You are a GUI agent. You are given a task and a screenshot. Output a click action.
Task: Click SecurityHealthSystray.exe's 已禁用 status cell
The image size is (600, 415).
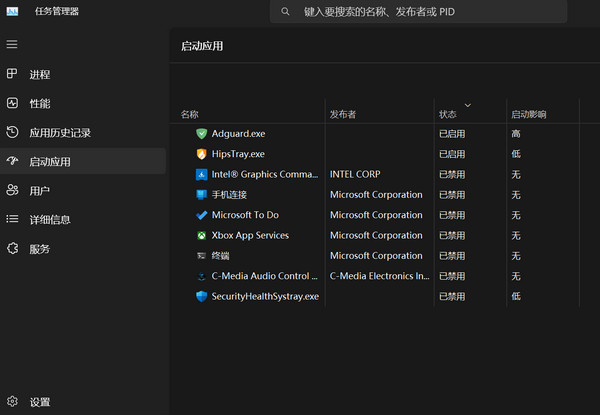[x=452, y=296]
